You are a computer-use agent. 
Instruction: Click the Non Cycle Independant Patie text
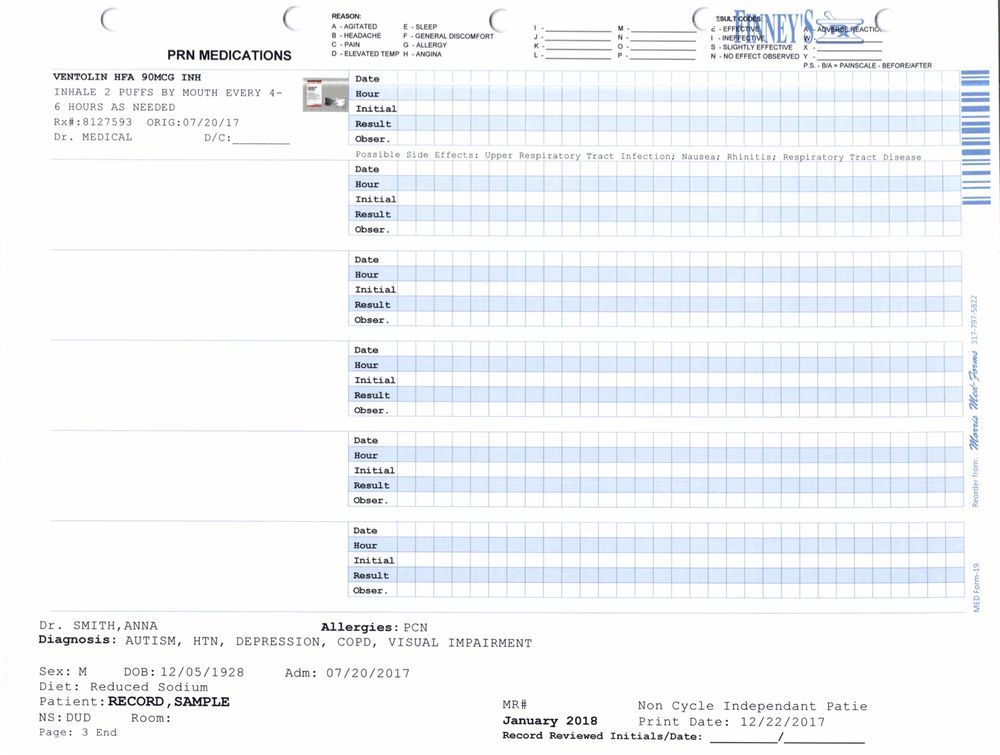click(x=753, y=706)
